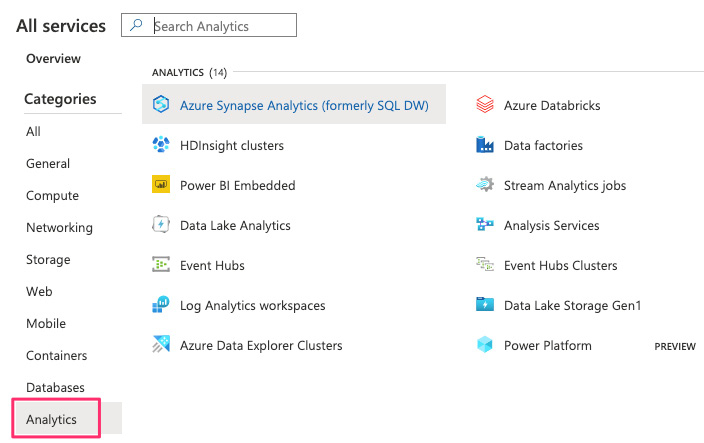Click the ANALYTICS (14) section heading
The image size is (704, 443).
[189, 72]
